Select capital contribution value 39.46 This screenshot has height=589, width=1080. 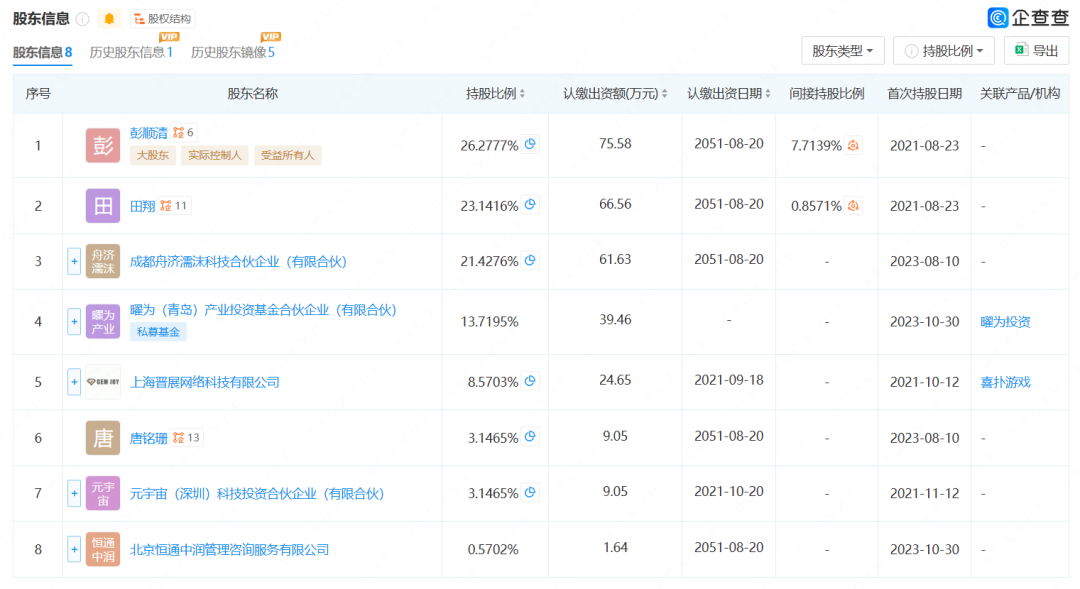pyautogui.click(x=615, y=320)
